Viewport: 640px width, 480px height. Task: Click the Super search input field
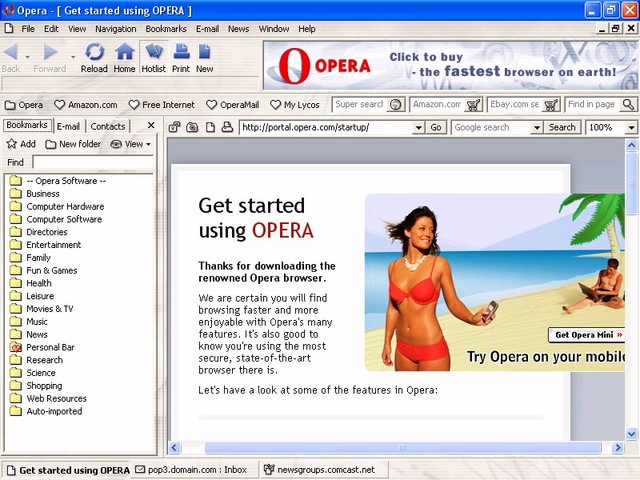coord(360,104)
